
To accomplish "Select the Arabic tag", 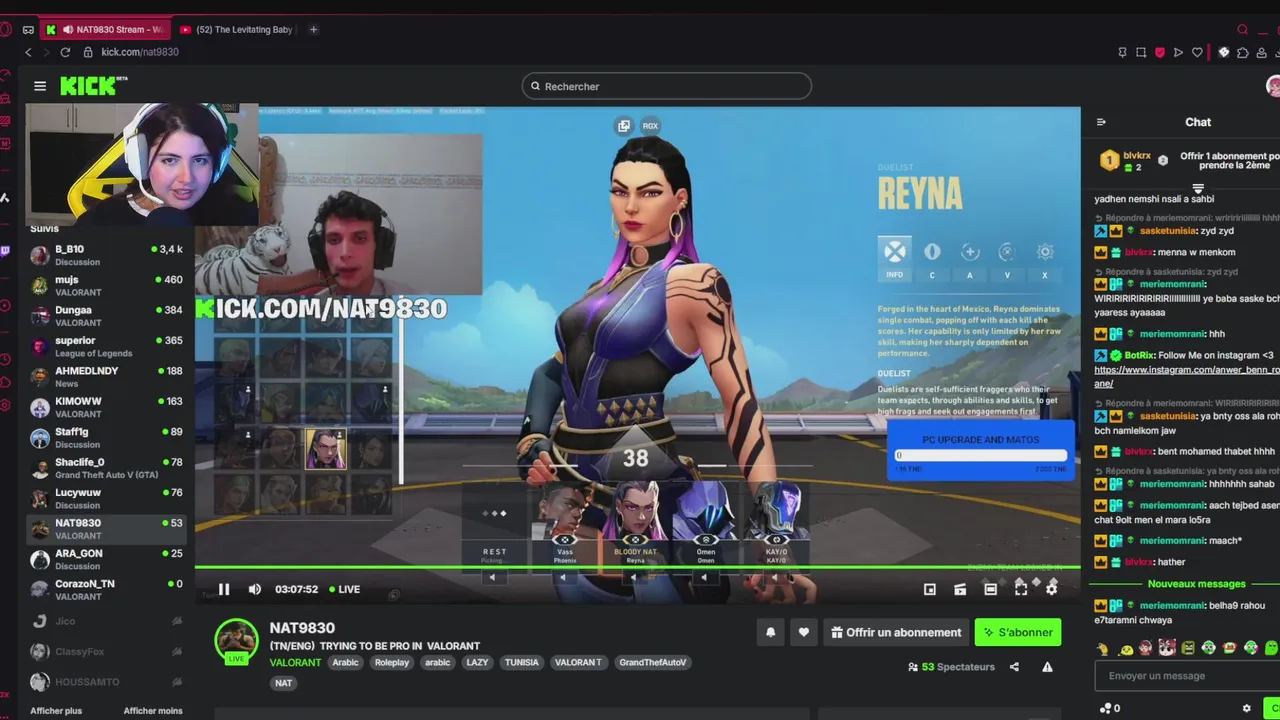I will coord(346,662).
